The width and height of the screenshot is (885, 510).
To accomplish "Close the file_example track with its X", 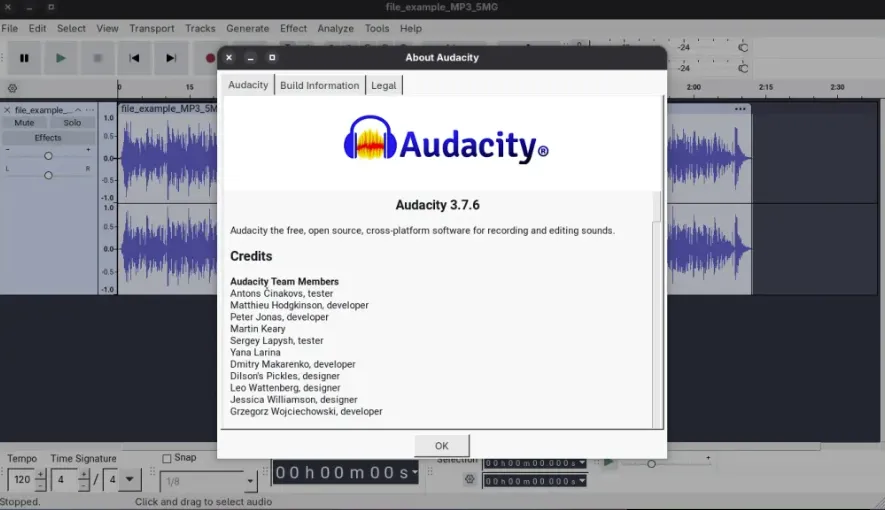I will 7,110.
